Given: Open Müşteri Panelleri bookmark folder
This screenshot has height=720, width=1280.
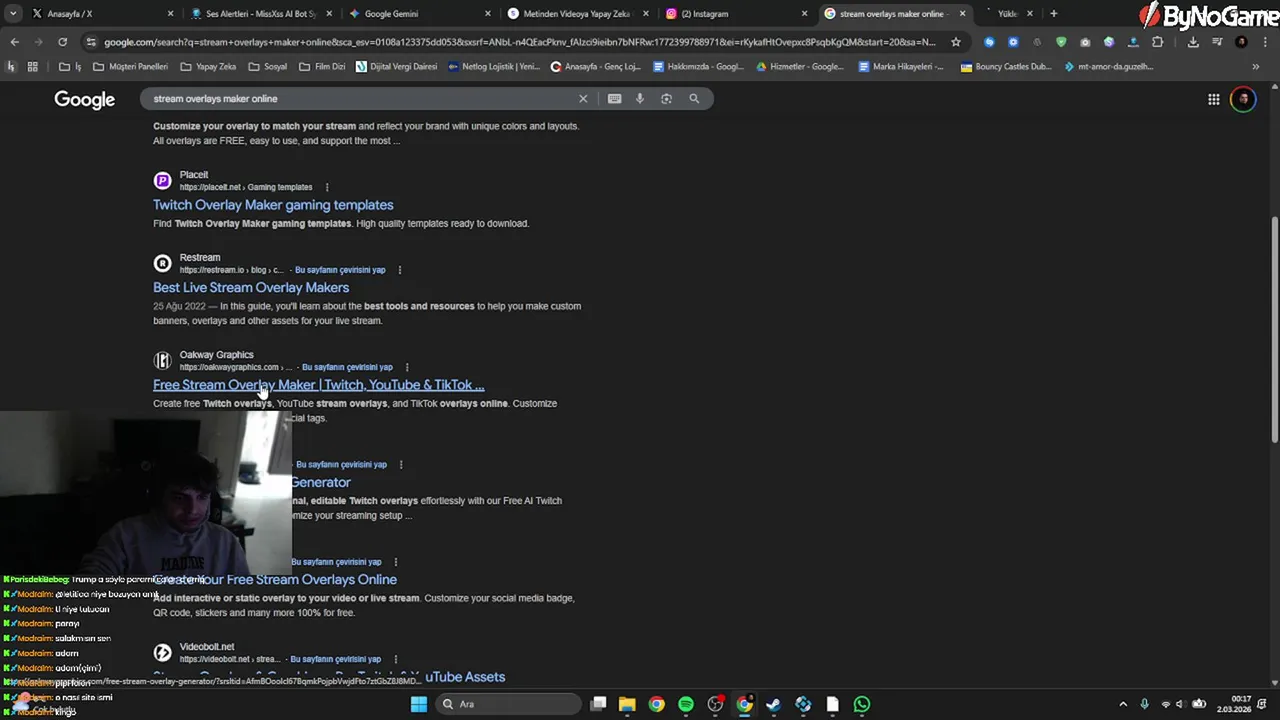Looking at the screenshot, I should pos(130,67).
